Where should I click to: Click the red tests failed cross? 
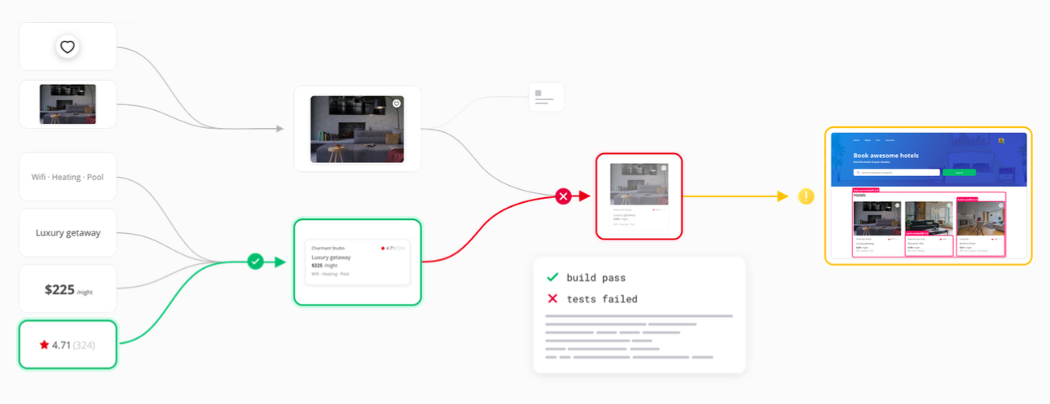pyautogui.click(x=552, y=299)
